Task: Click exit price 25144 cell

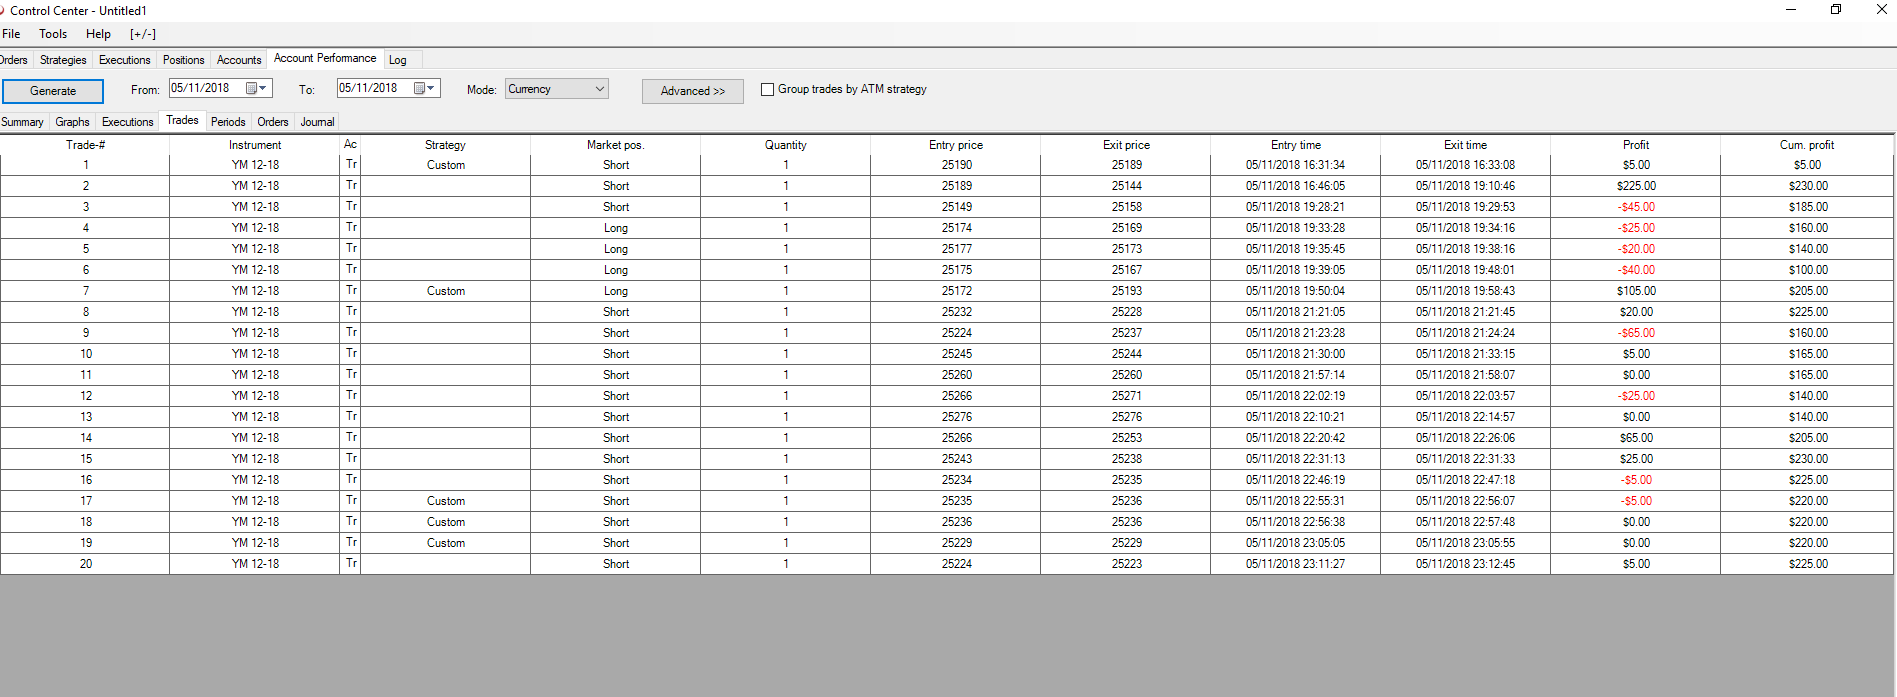Action: [1126, 186]
